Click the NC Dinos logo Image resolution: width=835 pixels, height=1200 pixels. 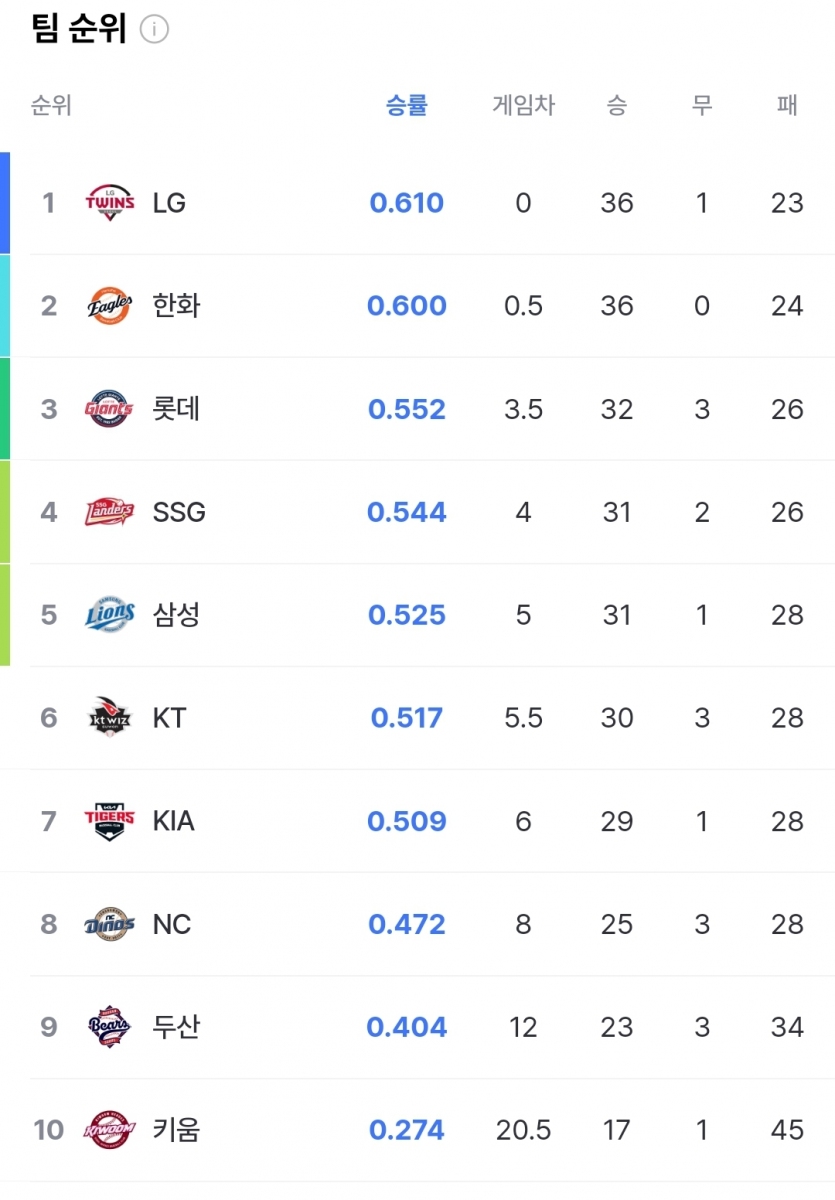[x=109, y=924]
